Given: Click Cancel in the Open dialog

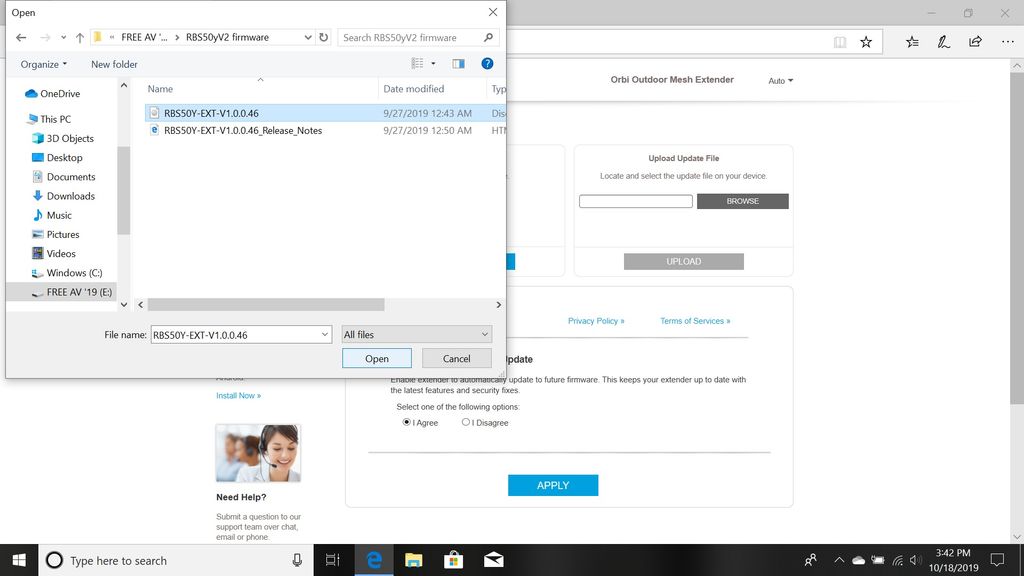Looking at the screenshot, I should click(x=456, y=359).
